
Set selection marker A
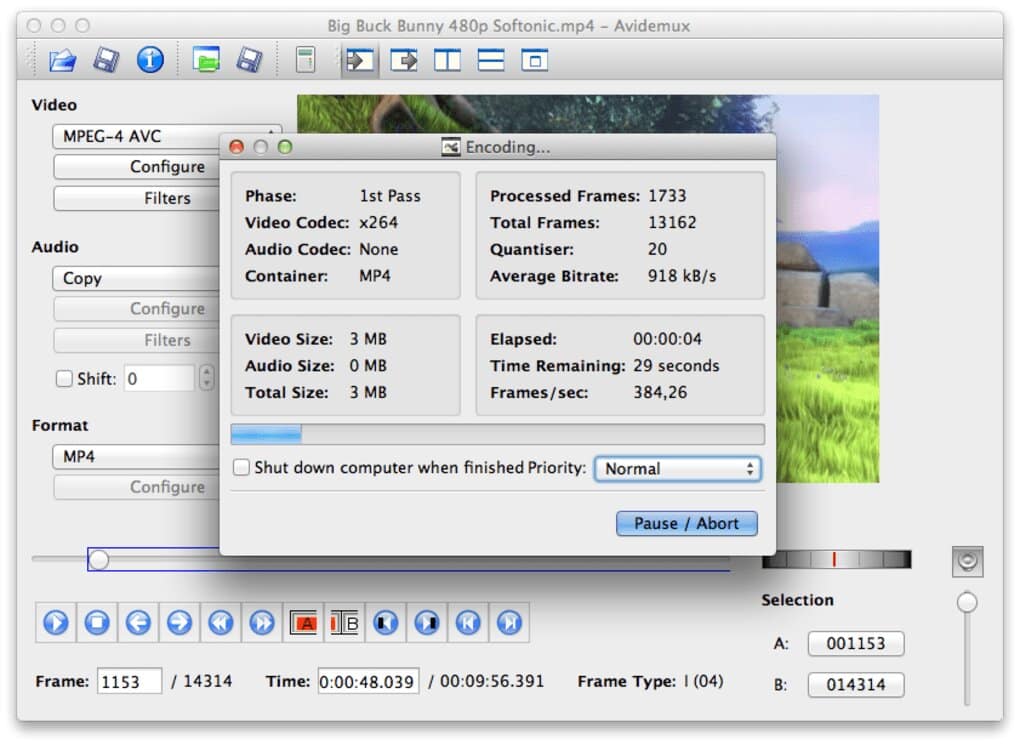pos(304,623)
